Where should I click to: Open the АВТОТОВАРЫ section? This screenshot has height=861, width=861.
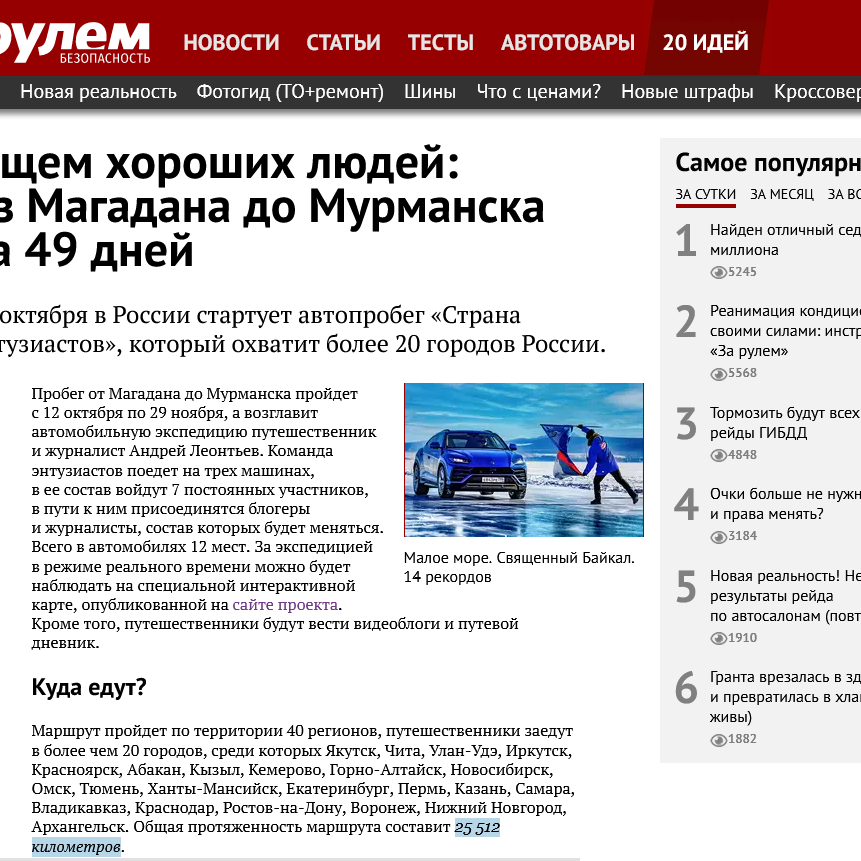tap(567, 42)
